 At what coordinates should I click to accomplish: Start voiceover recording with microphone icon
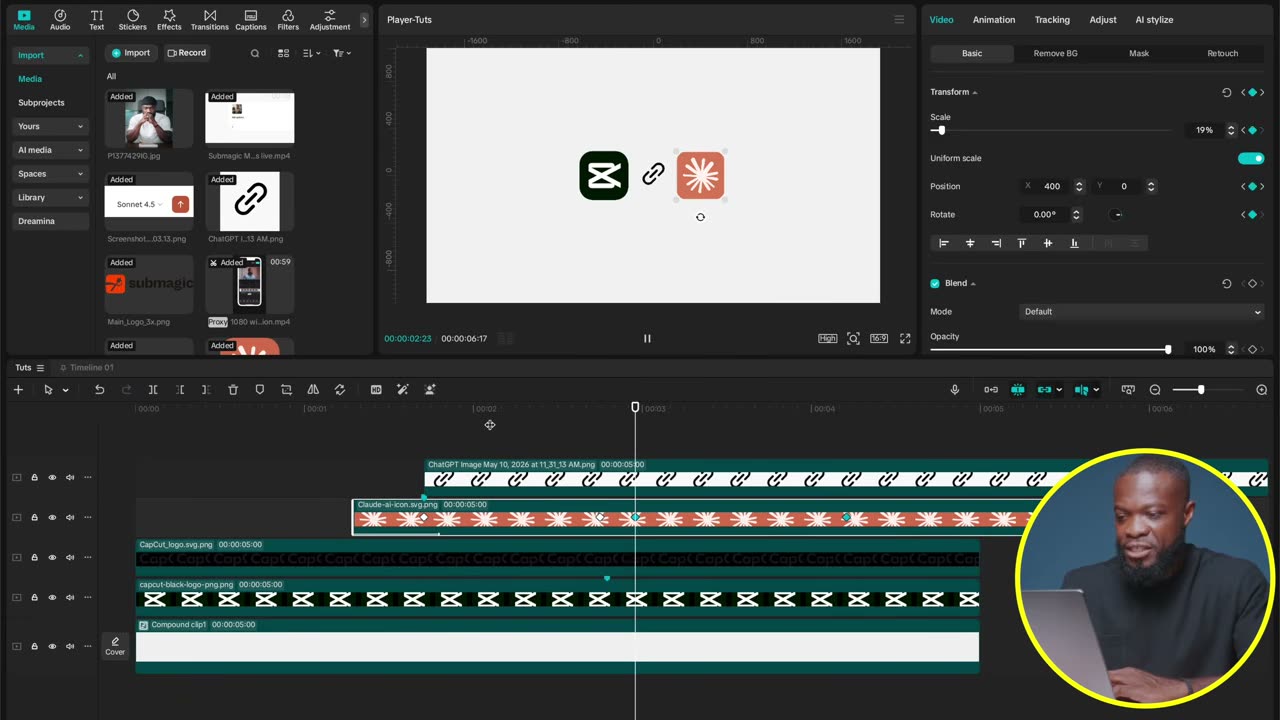pyautogui.click(x=955, y=390)
